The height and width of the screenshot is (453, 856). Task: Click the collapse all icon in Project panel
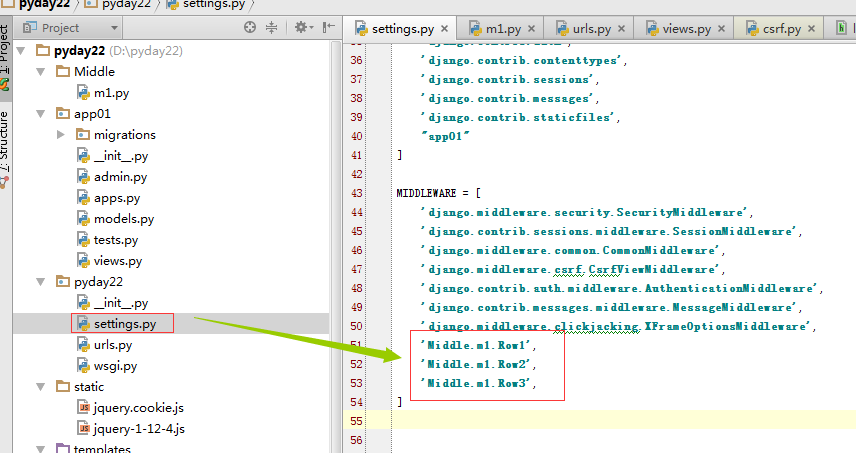coord(270,28)
